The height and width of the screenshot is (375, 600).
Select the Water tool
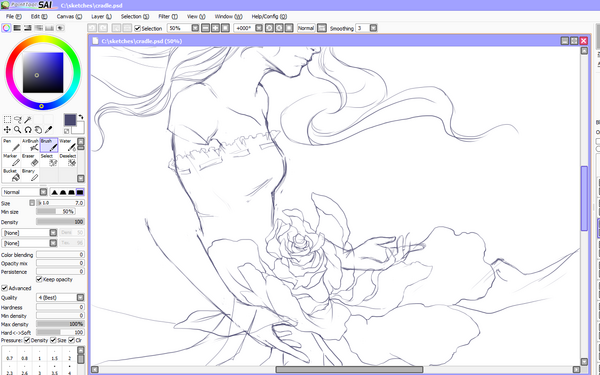[68, 145]
